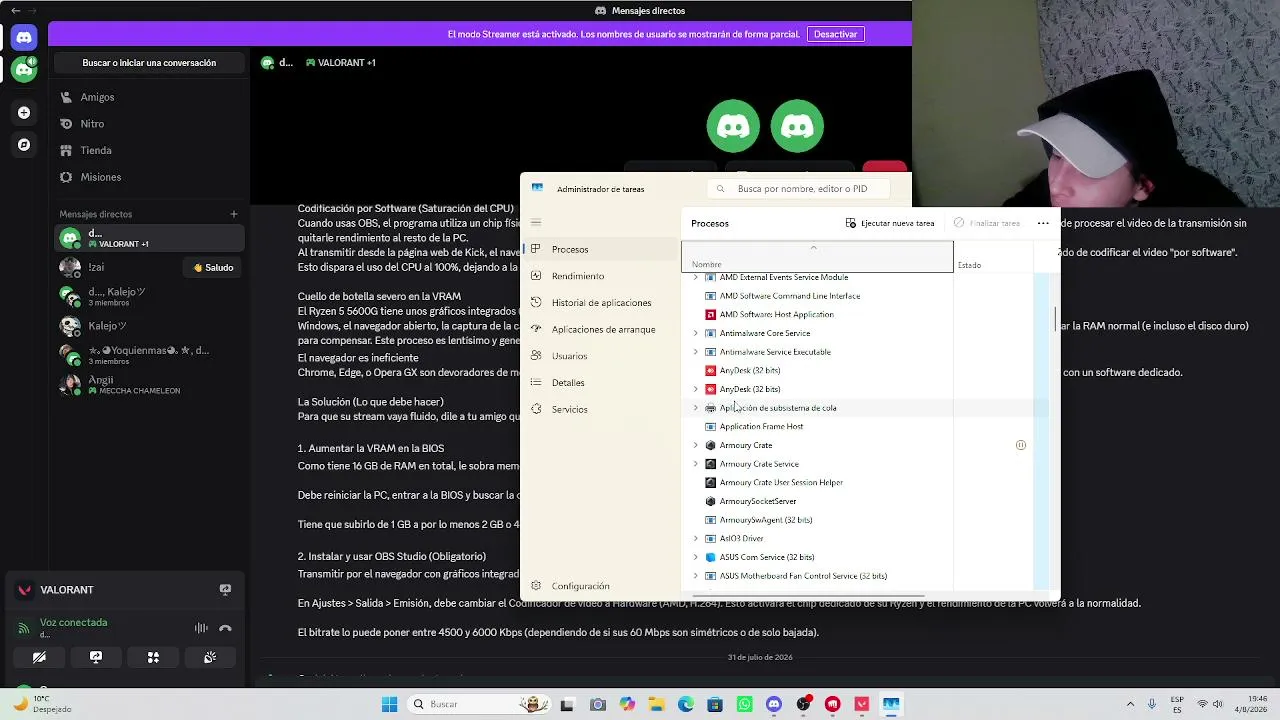Screen dimensions: 1280x720
Task: Open Procesos tab in Task Manager
Action: point(601,249)
